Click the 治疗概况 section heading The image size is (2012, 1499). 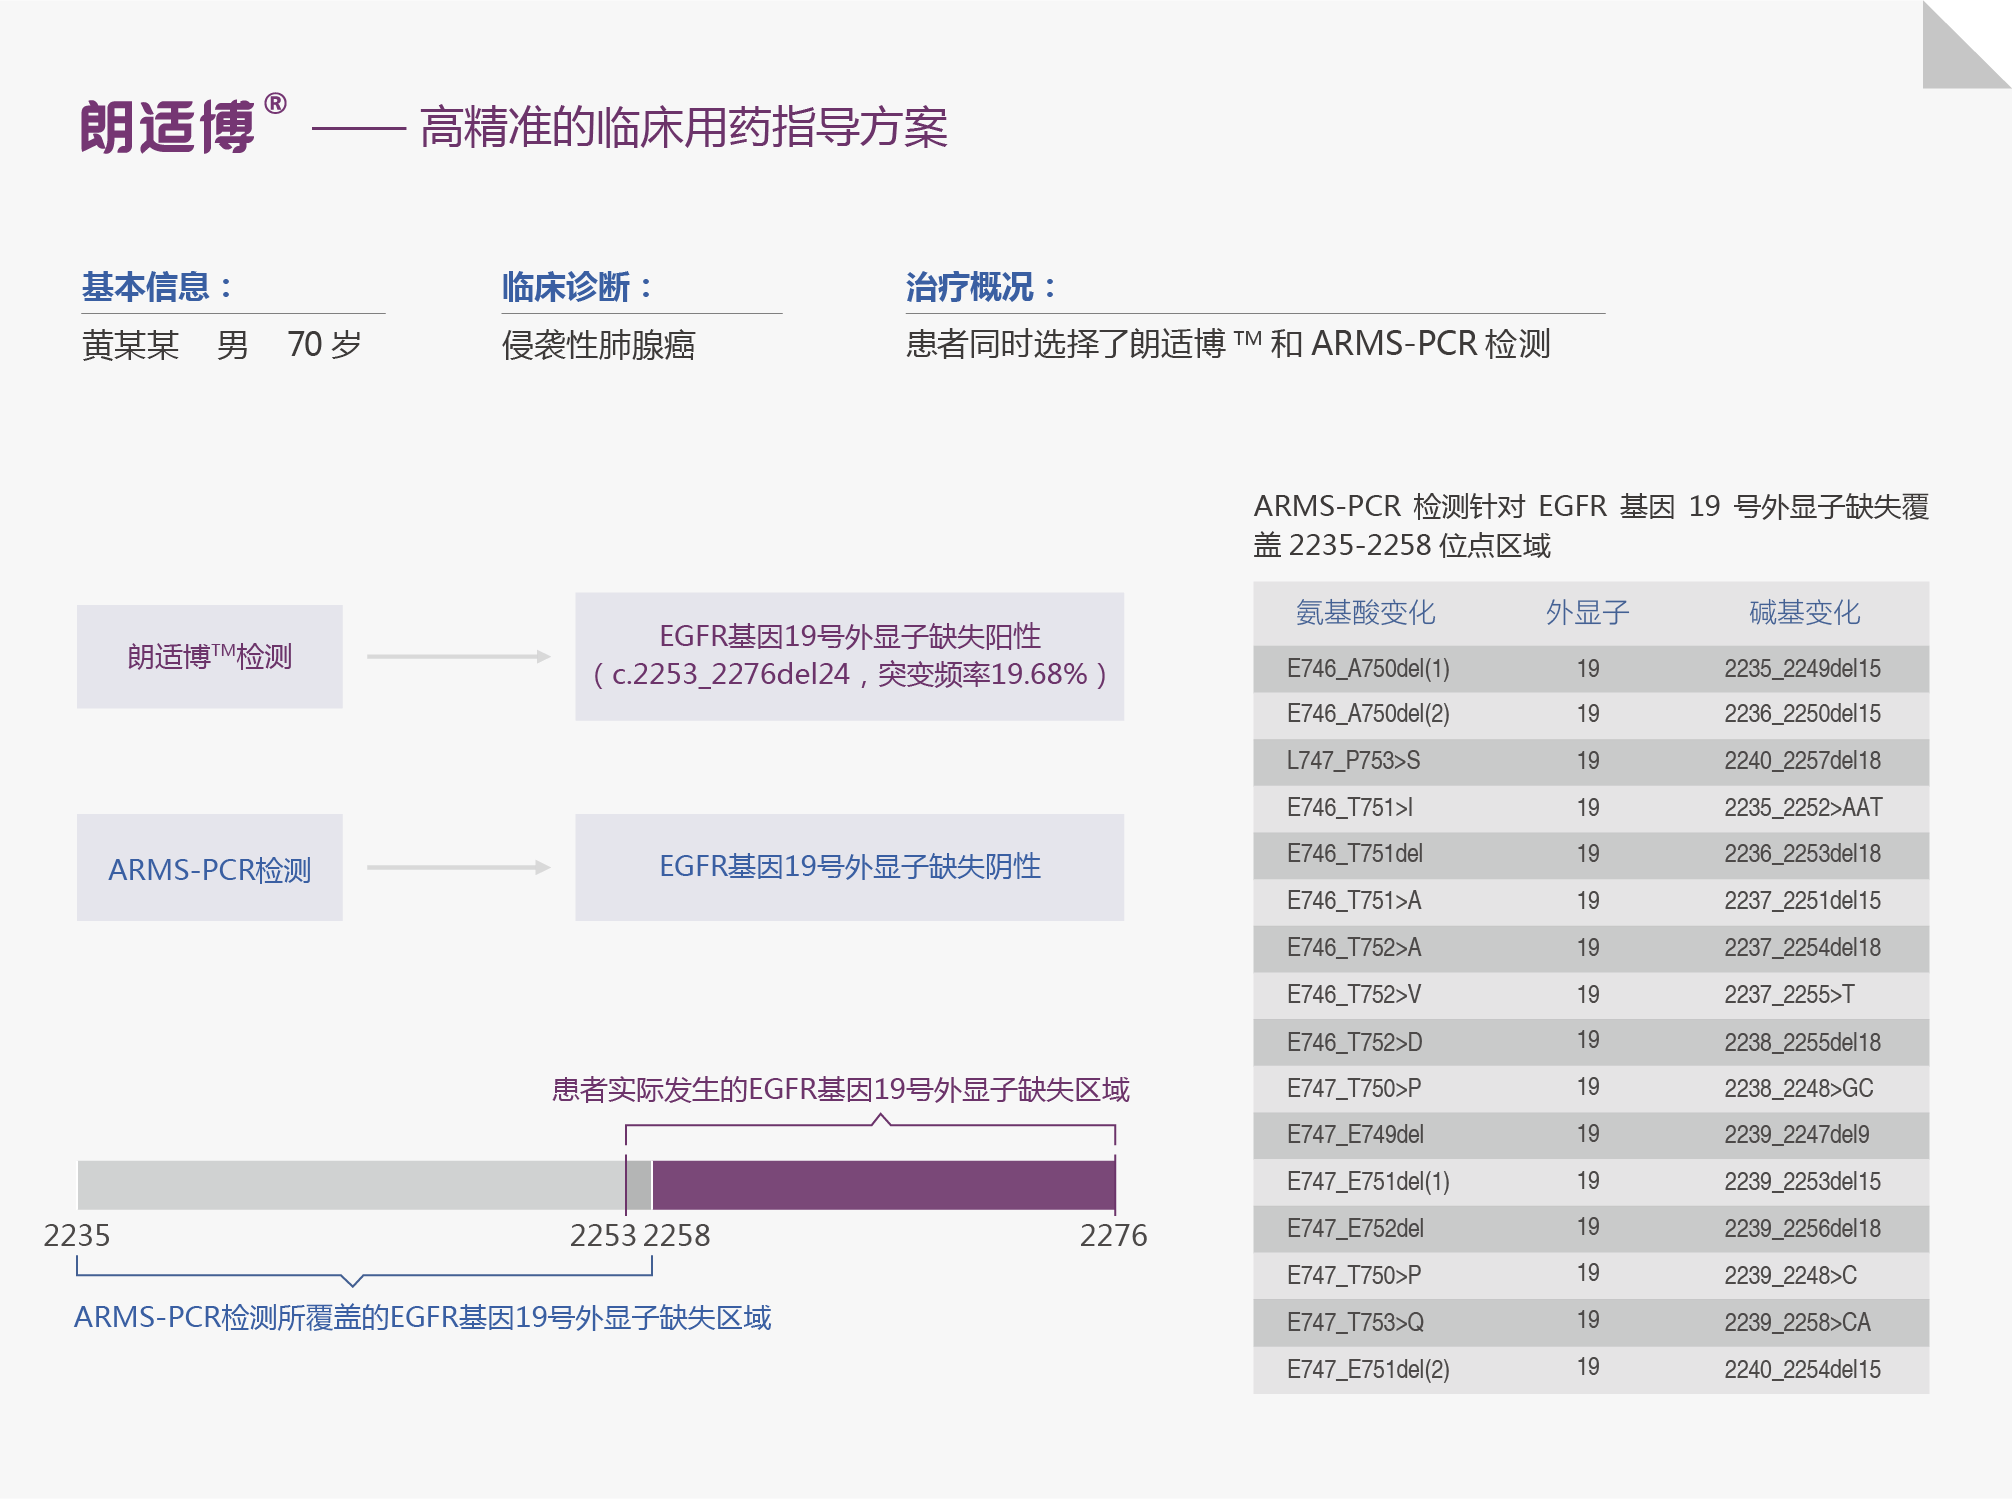(x=981, y=287)
